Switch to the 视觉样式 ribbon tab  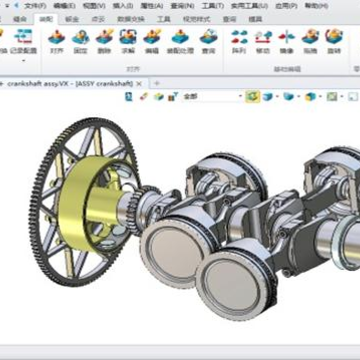197,19
